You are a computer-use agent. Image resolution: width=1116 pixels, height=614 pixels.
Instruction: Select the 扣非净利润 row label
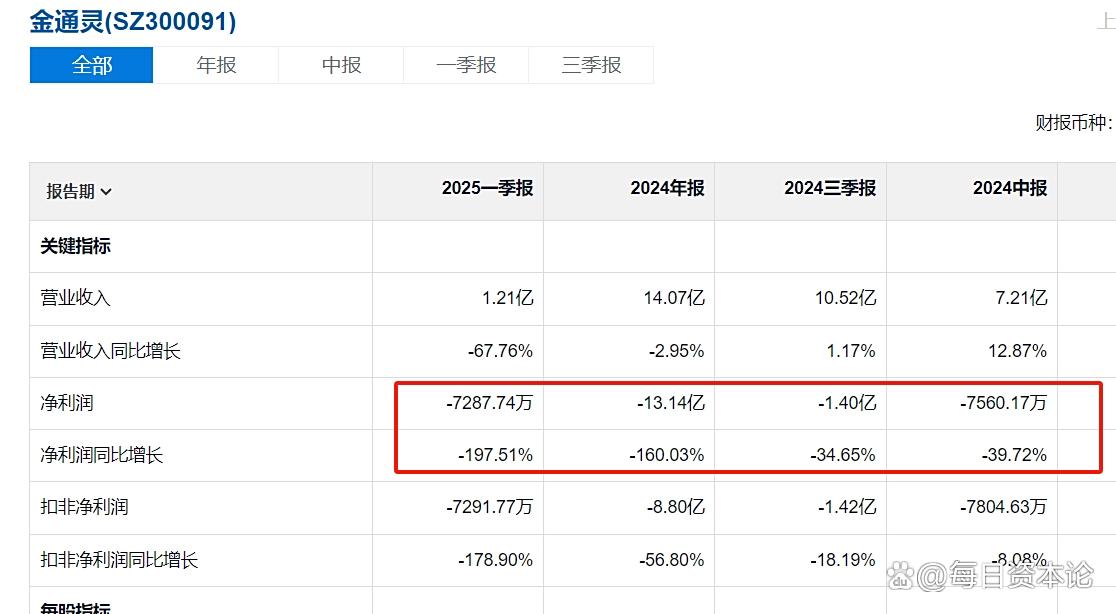click(x=84, y=507)
